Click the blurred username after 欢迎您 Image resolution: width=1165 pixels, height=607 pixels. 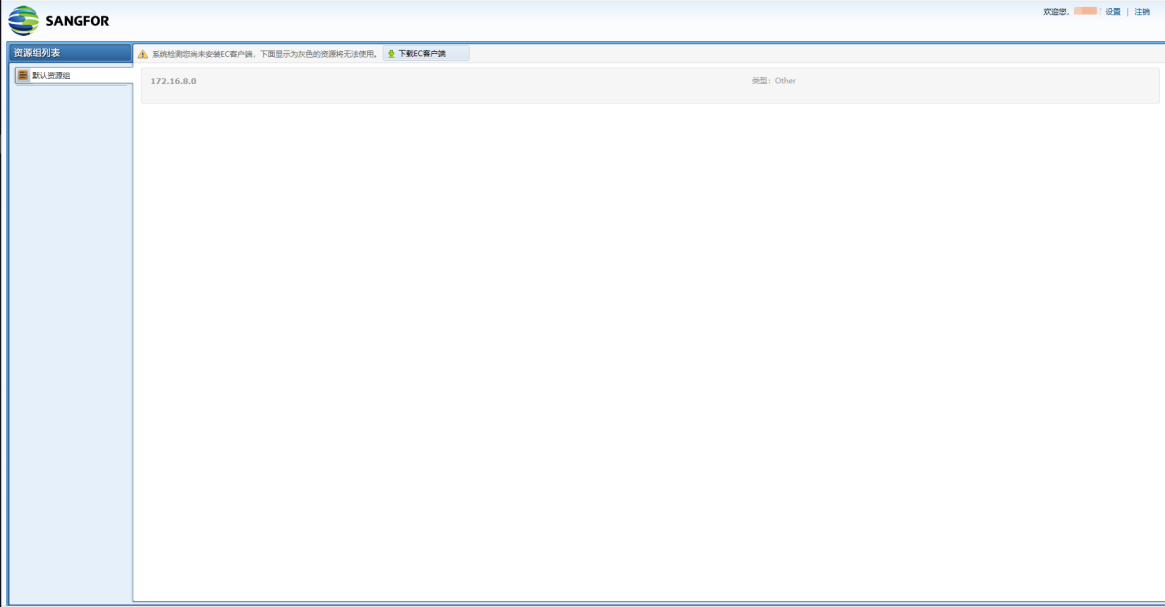pos(1085,12)
